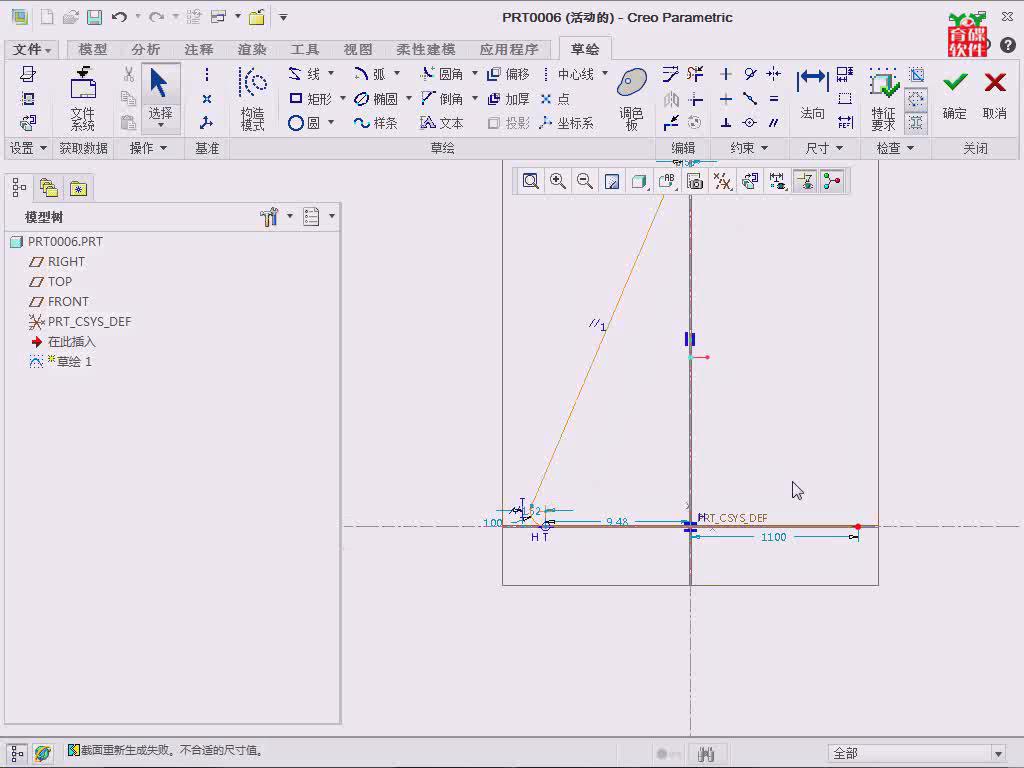Select the Thicken (加厚) tool
The width and height of the screenshot is (1024, 768).
point(509,99)
